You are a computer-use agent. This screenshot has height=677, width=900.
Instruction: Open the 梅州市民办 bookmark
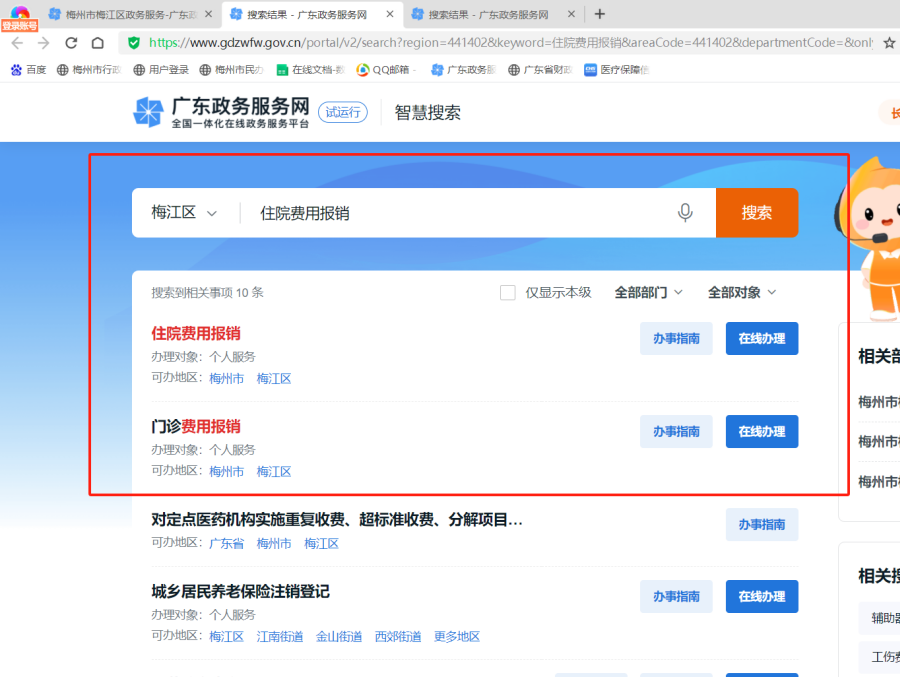(x=232, y=69)
